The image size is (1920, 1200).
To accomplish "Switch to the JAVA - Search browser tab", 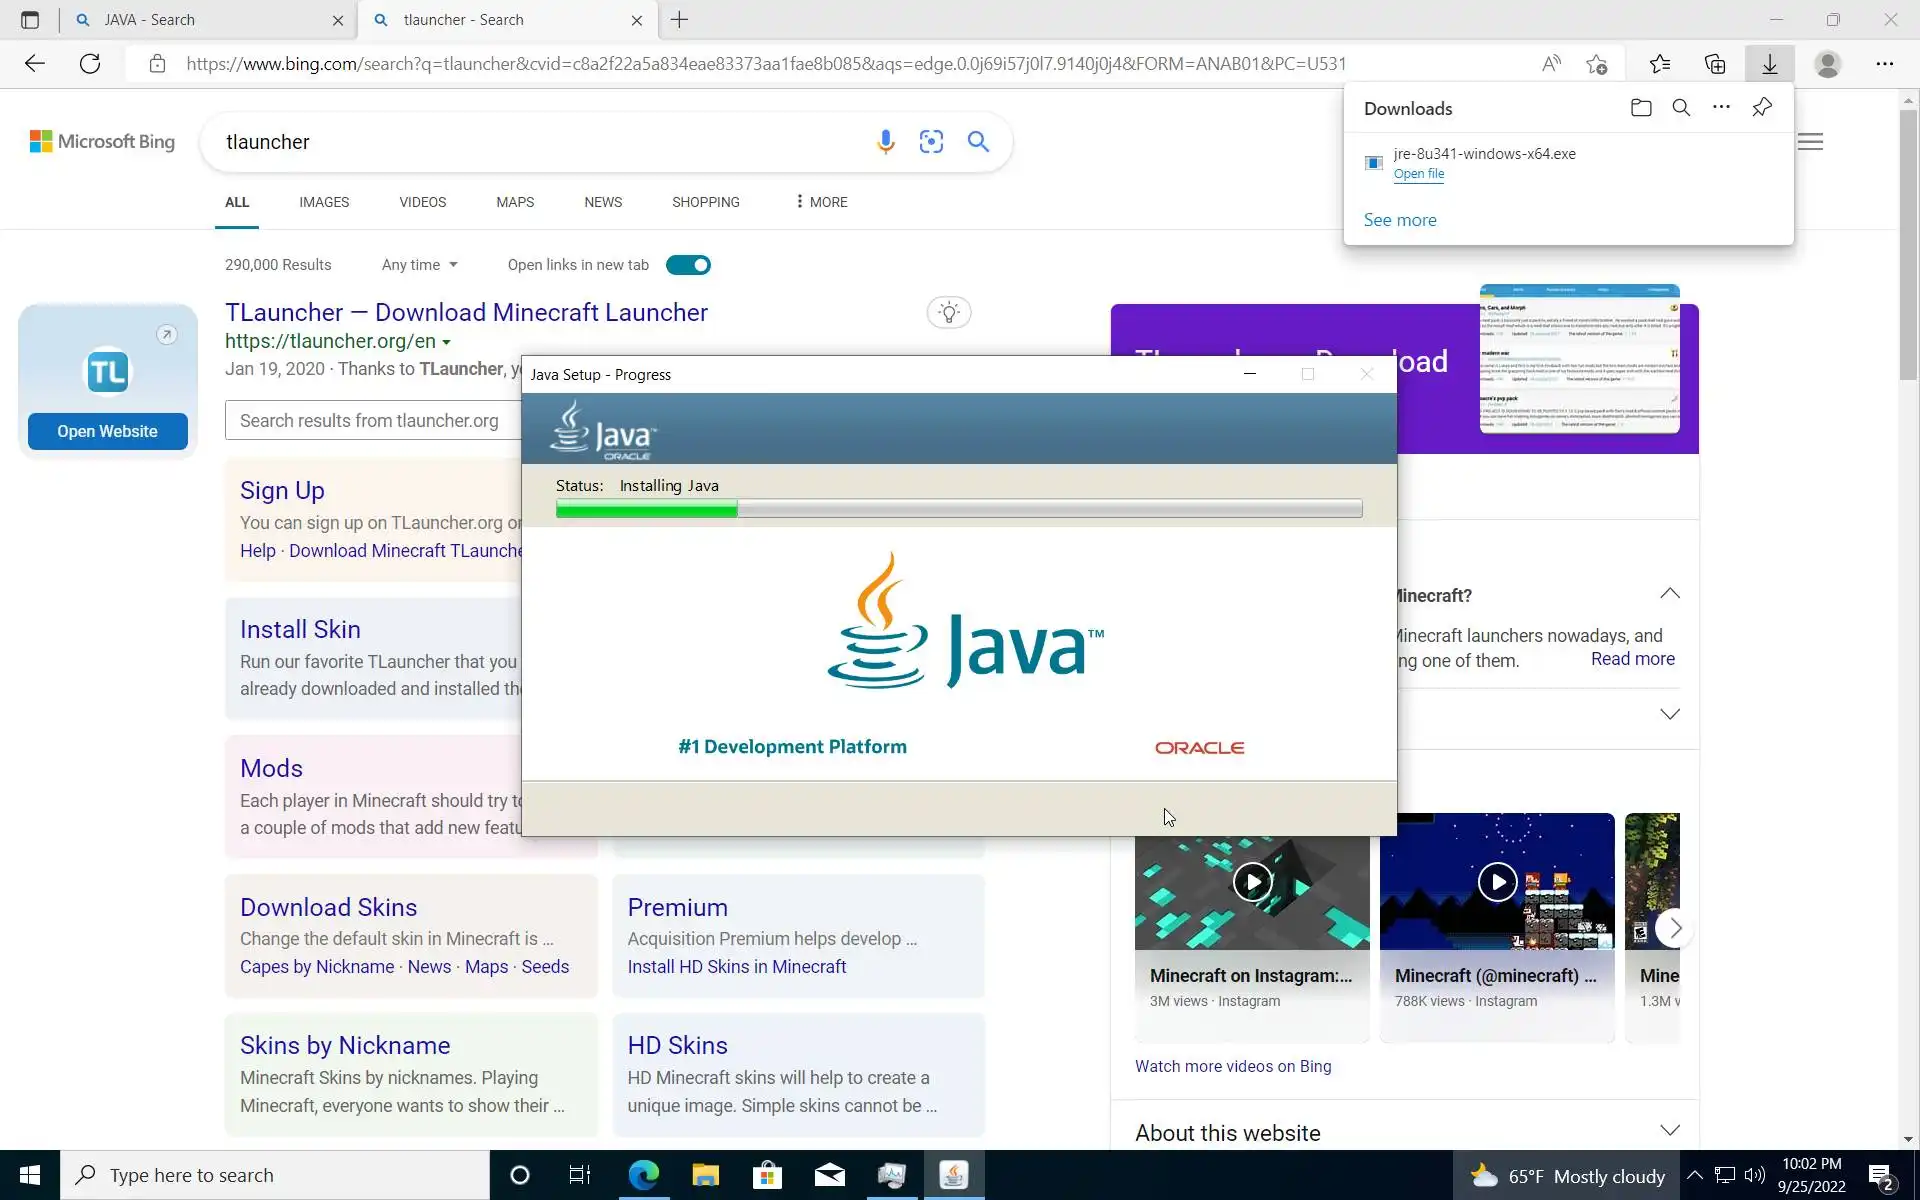I will (150, 20).
